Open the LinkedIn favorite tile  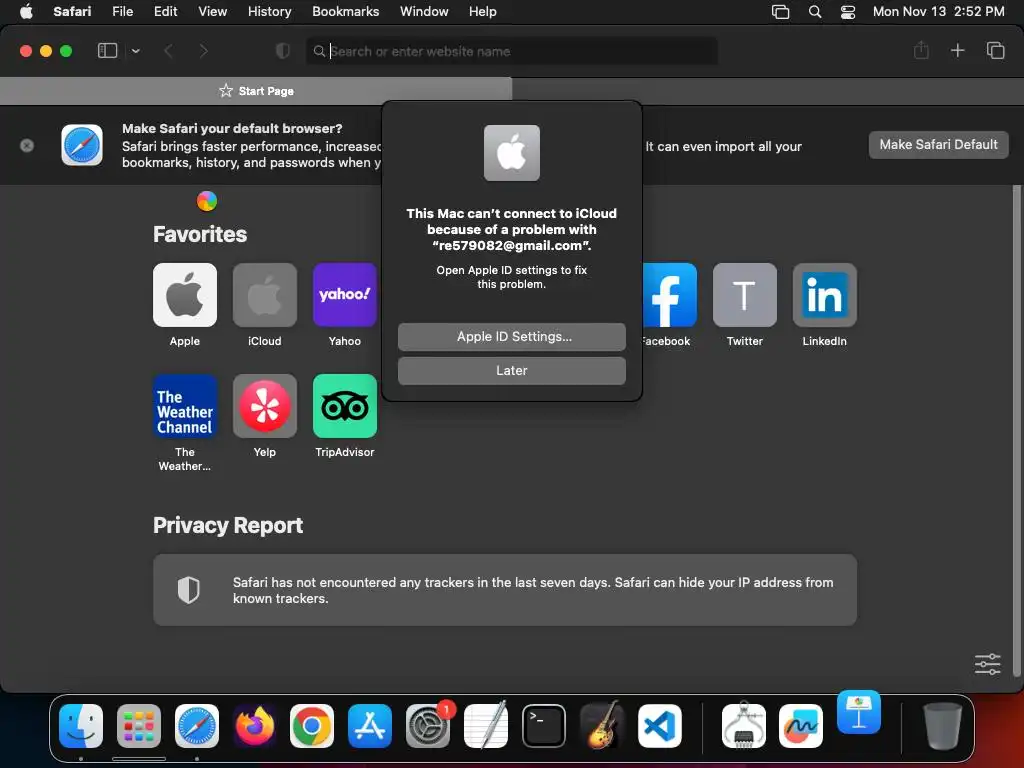825,295
